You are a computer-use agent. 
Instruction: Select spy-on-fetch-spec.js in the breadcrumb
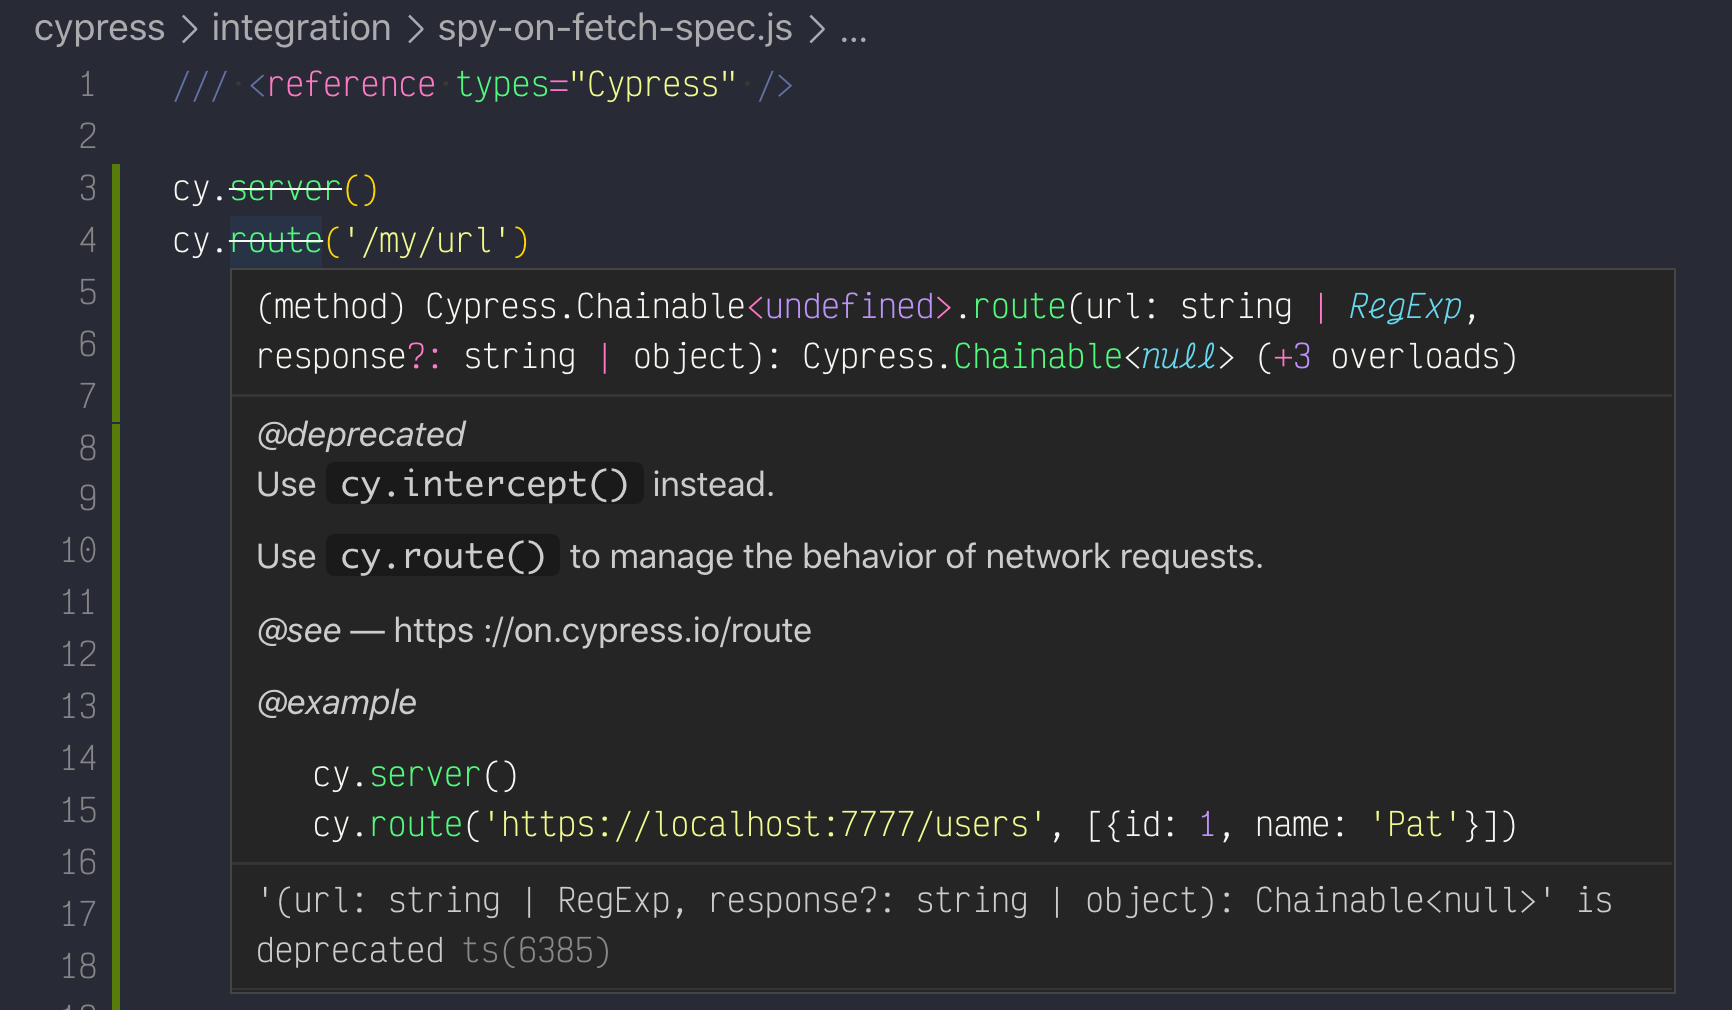tap(615, 28)
